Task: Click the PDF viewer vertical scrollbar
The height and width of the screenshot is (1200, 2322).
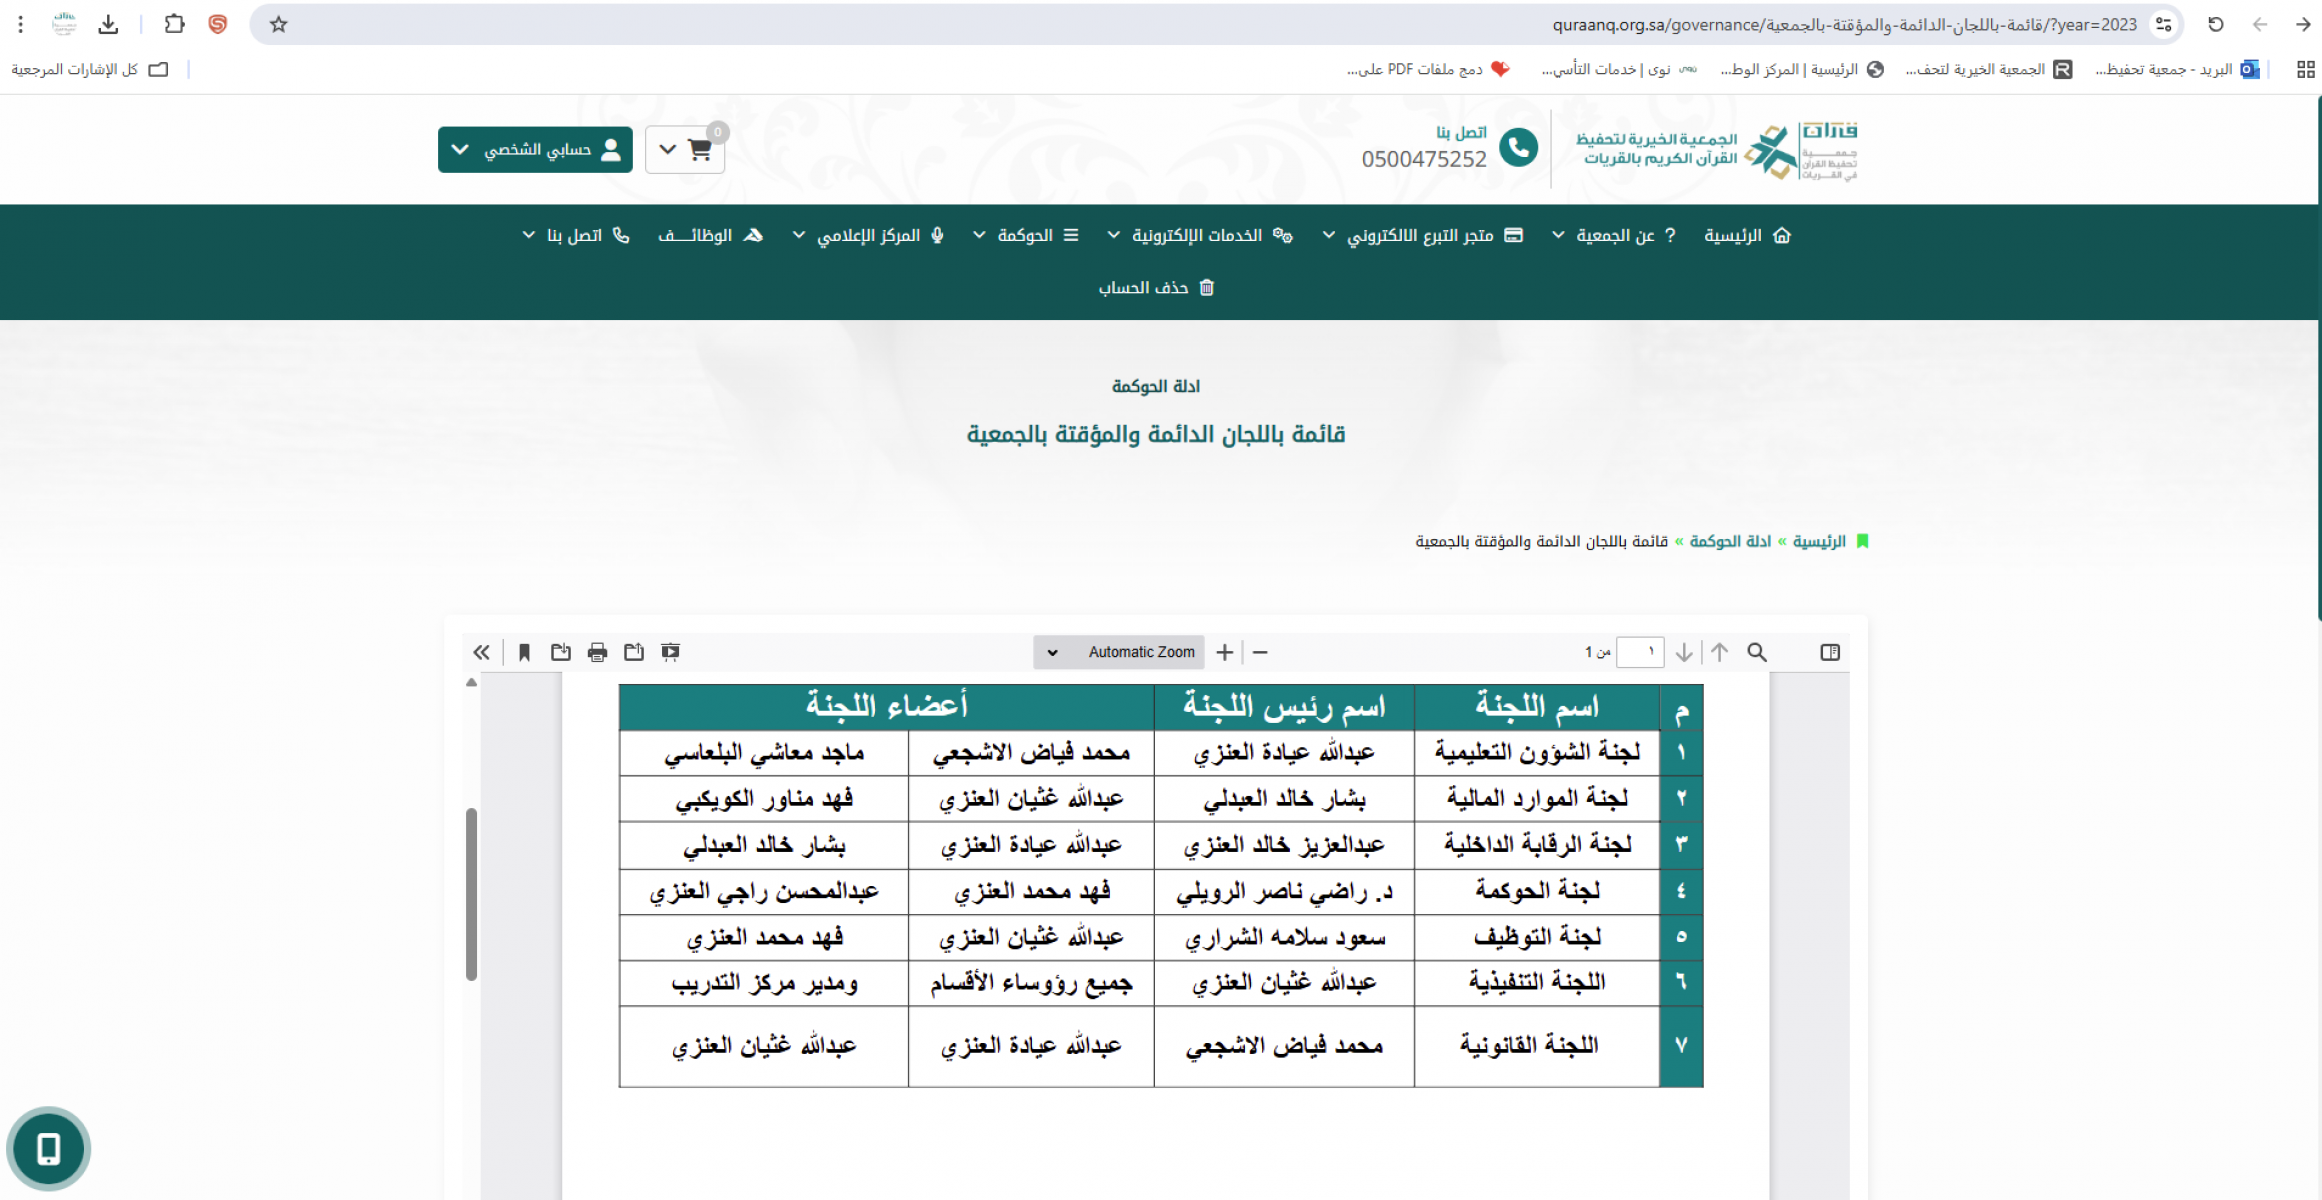Action: [x=471, y=892]
